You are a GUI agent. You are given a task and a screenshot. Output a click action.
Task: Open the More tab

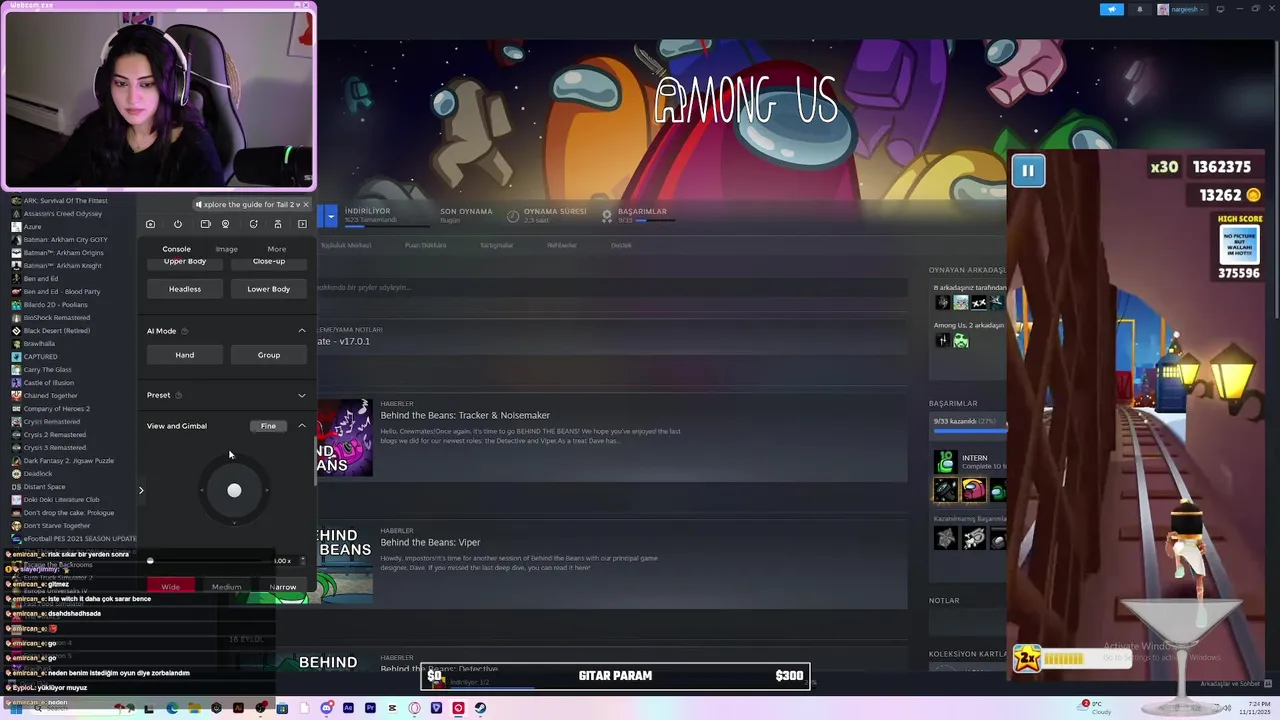click(x=277, y=249)
